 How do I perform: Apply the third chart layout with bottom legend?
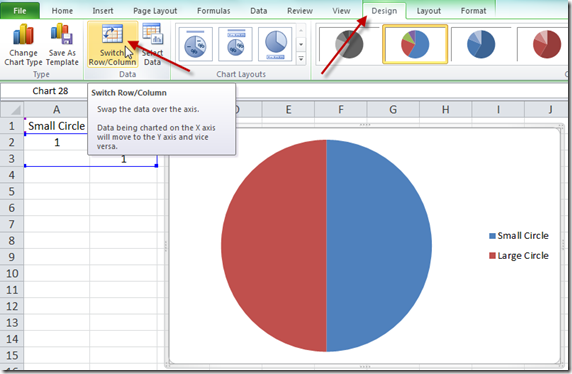click(x=275, y=44)
